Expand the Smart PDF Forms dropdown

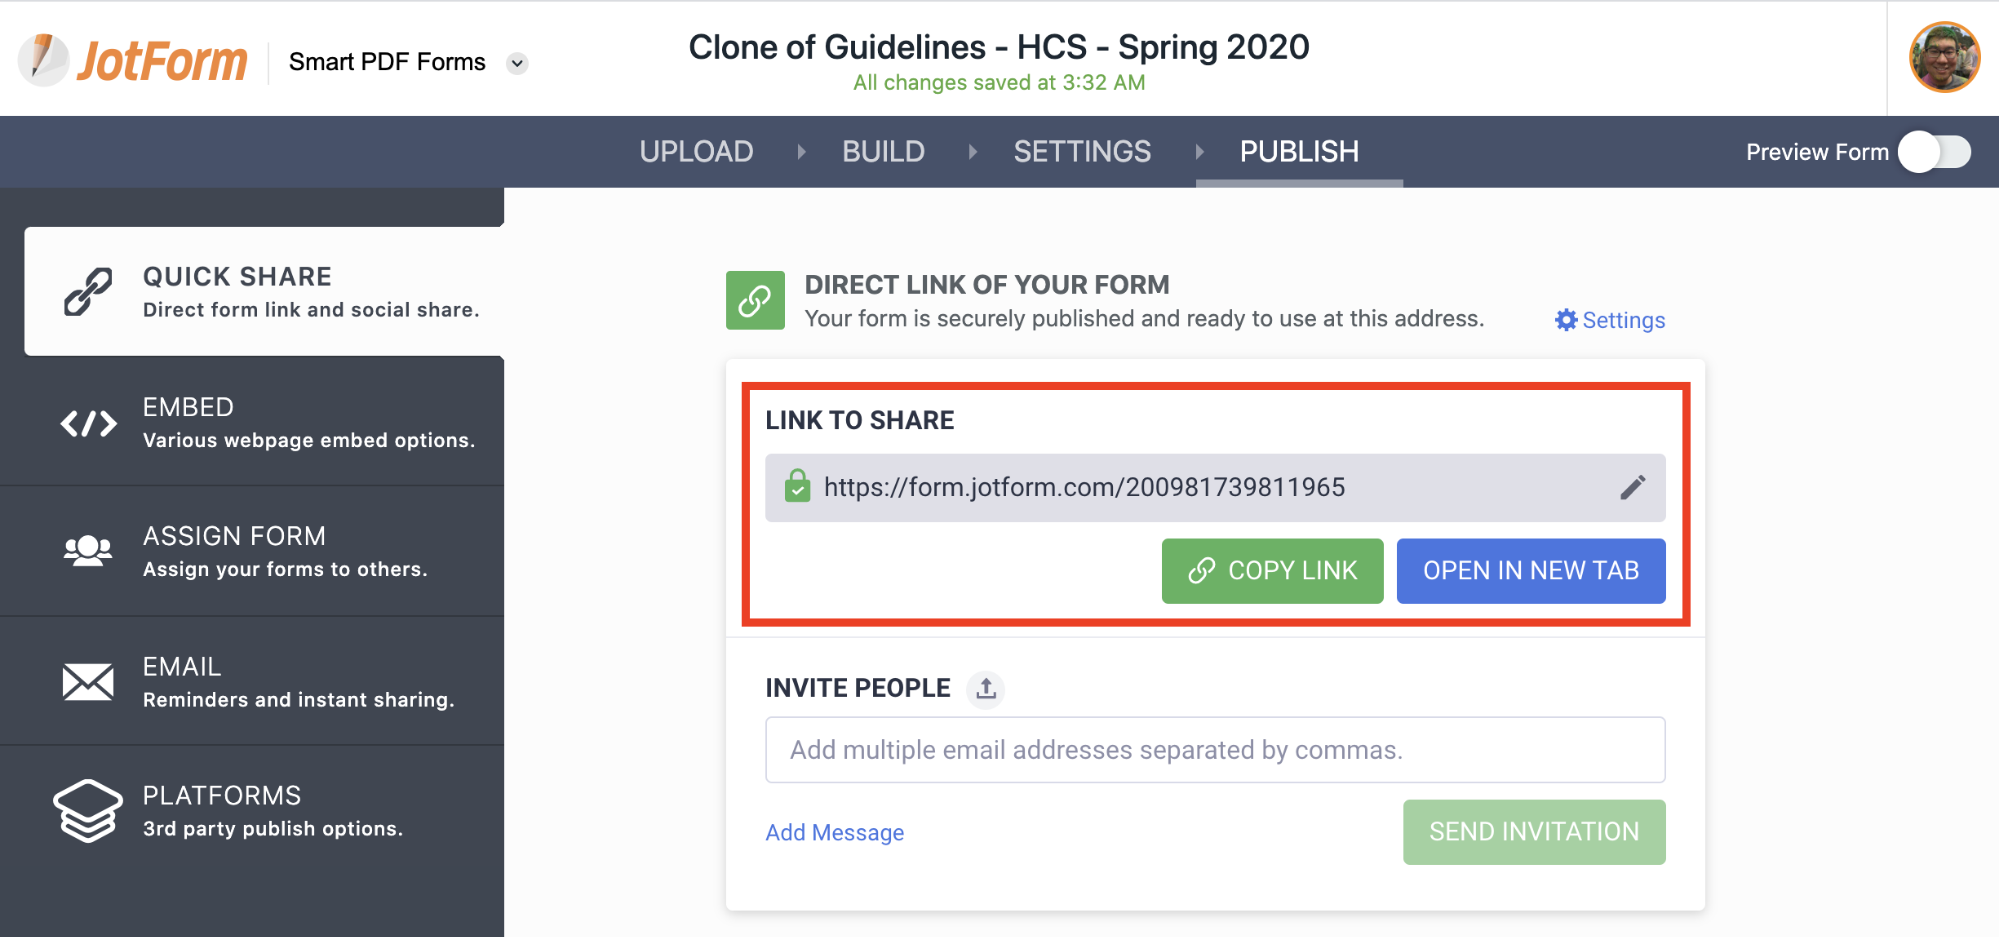[x=517, y=63]
